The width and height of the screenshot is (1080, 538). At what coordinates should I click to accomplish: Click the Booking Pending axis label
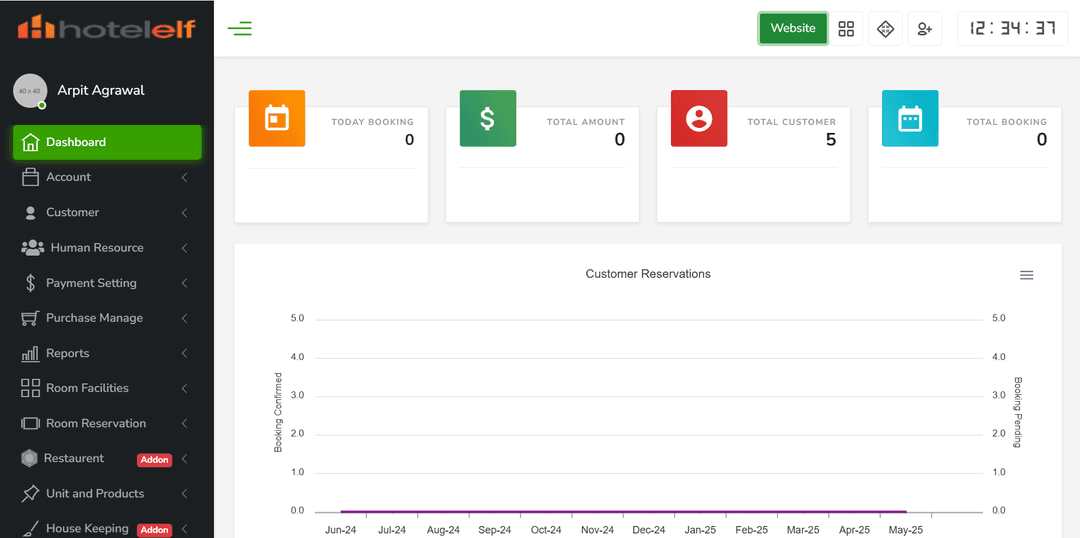pos(1018,412)
